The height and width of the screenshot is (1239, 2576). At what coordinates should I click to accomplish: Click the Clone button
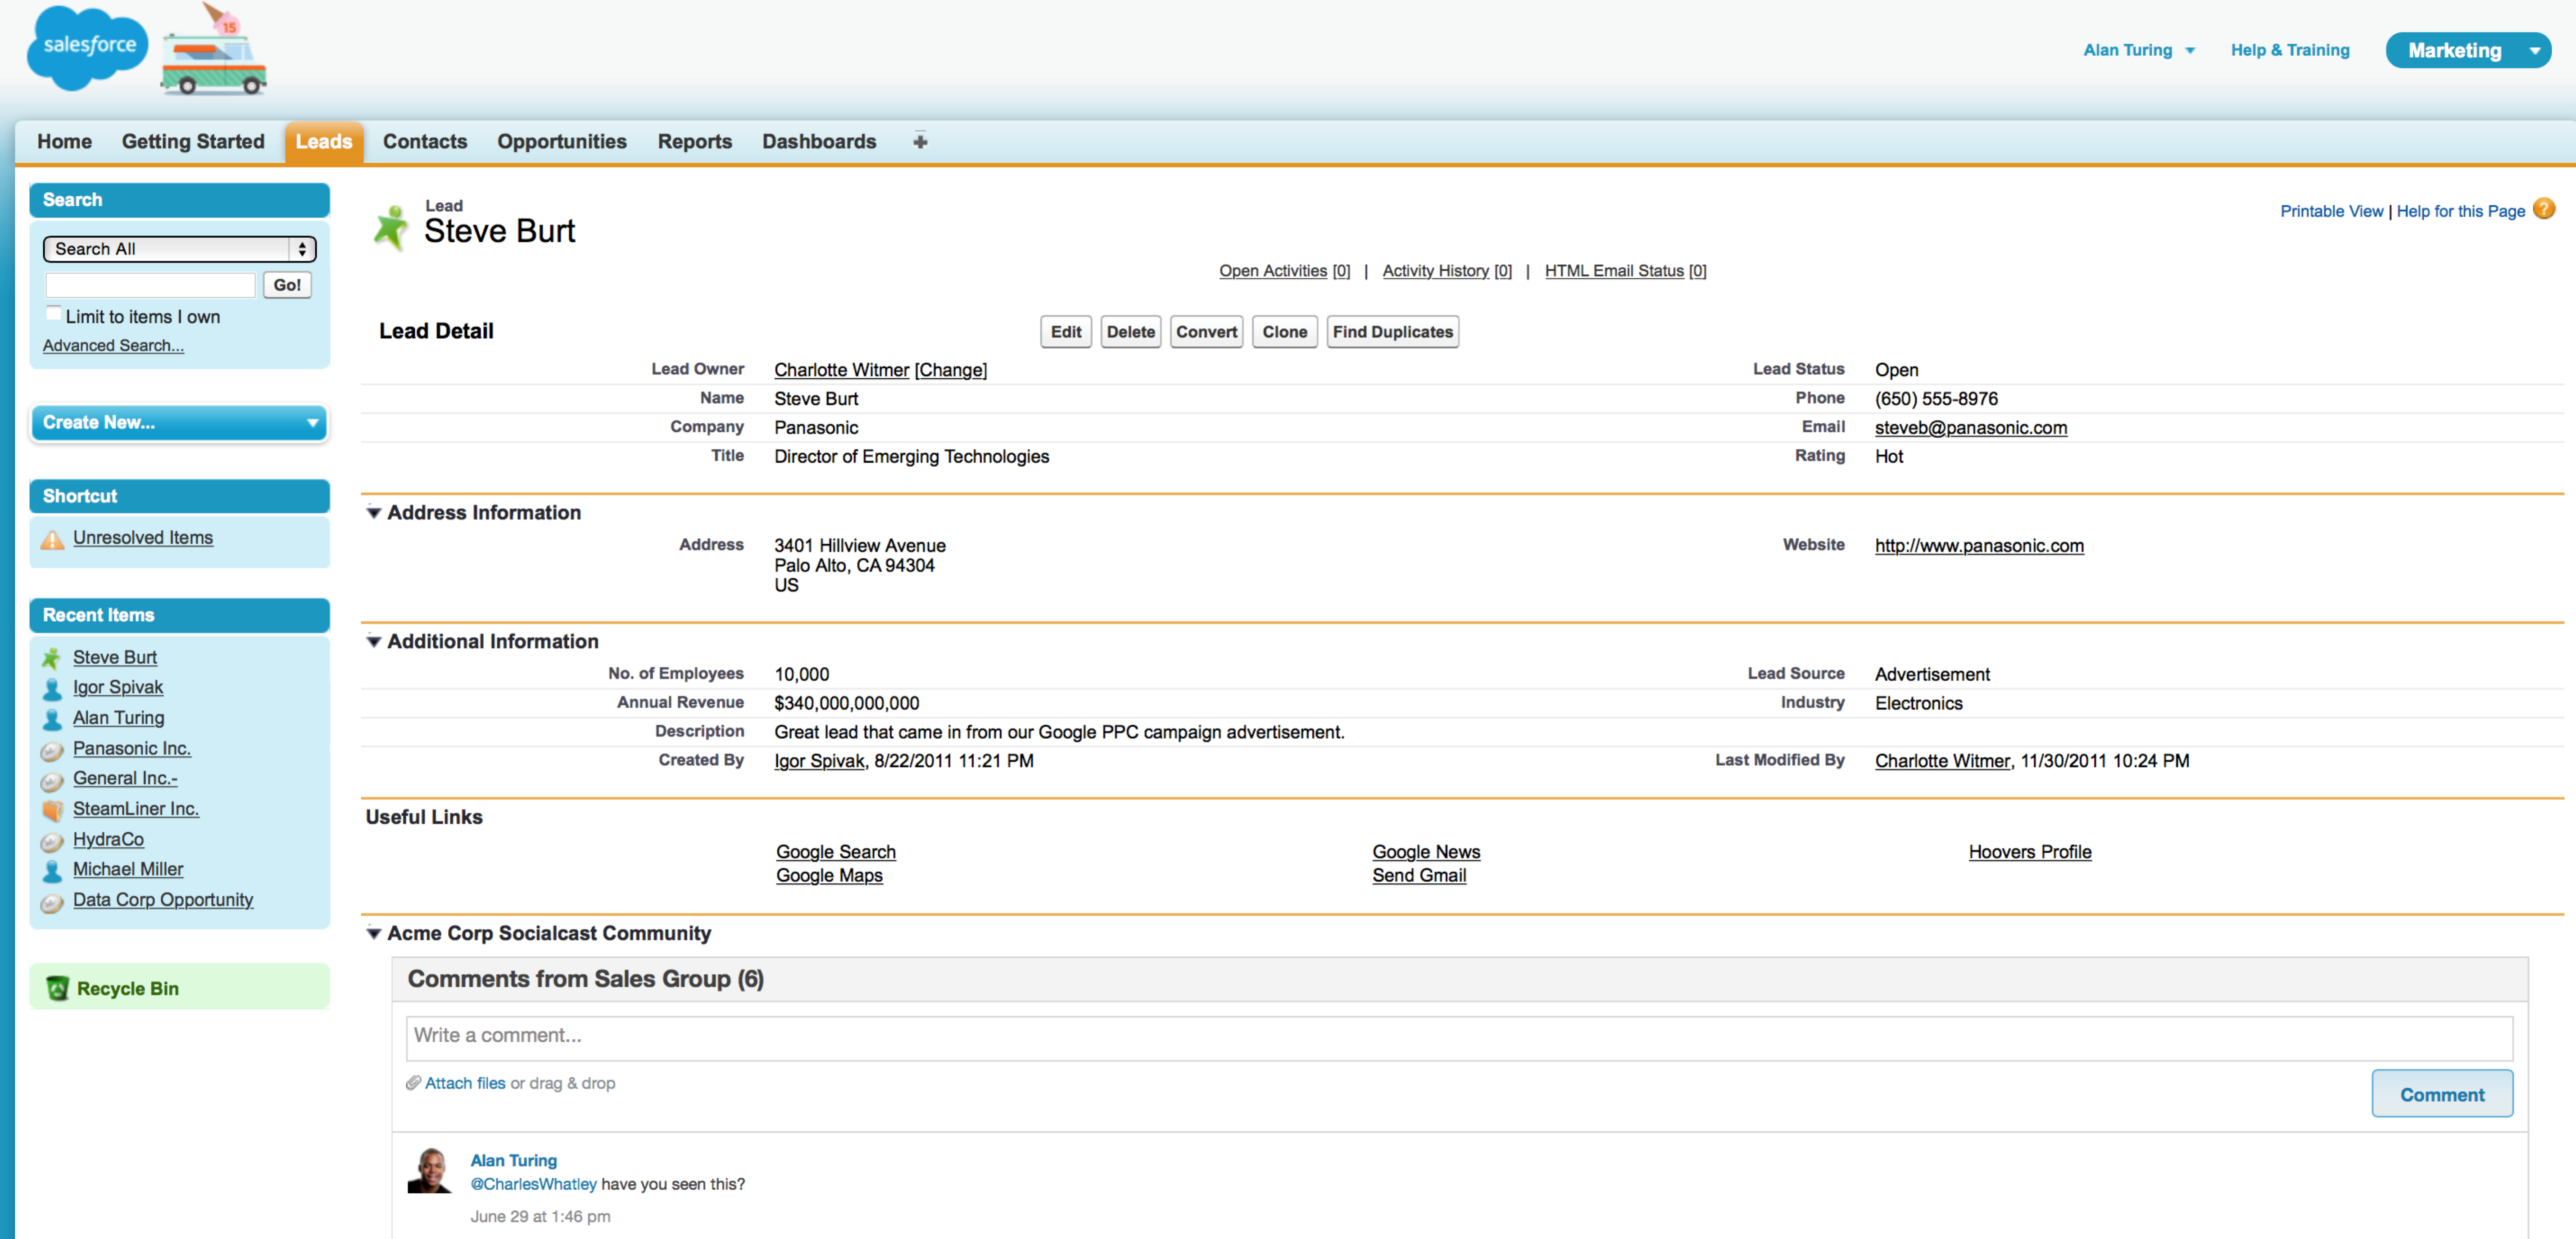tap(1285, 332)
